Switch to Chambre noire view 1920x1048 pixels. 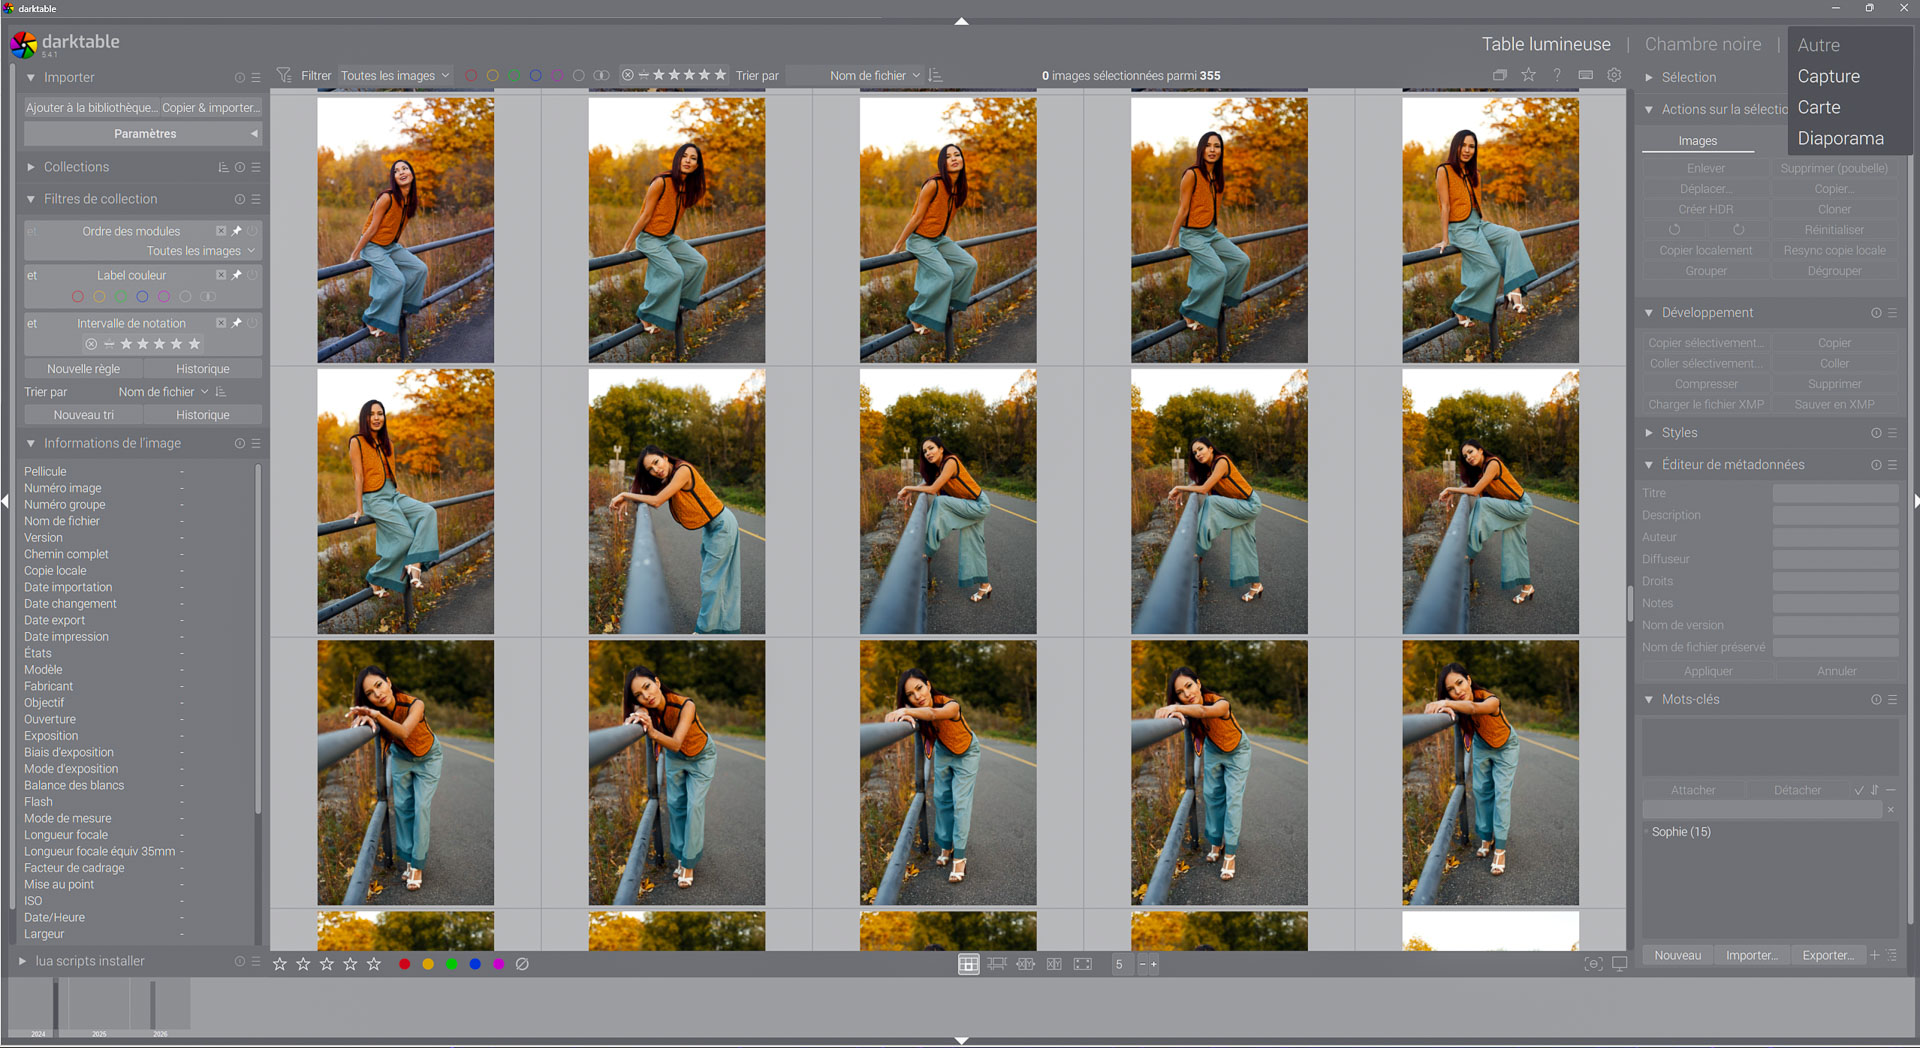pyautogui.click(x=1703, y=44)
